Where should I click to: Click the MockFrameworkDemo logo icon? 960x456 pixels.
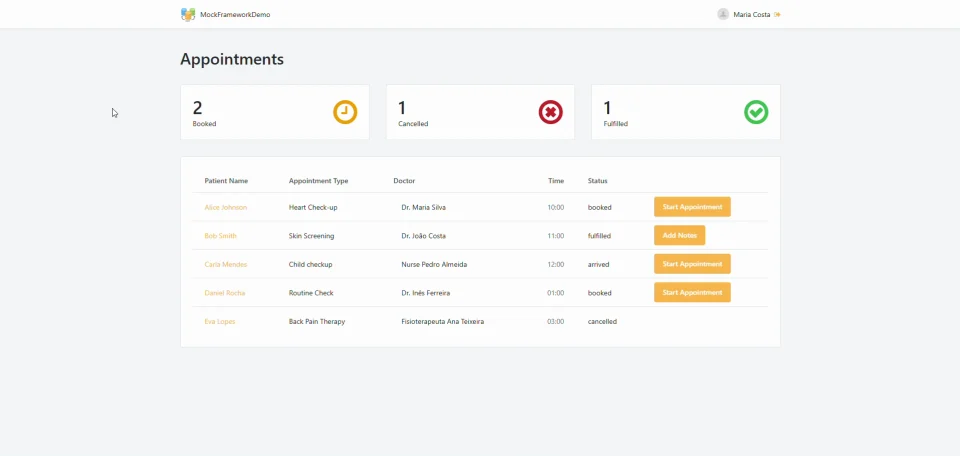188,14
